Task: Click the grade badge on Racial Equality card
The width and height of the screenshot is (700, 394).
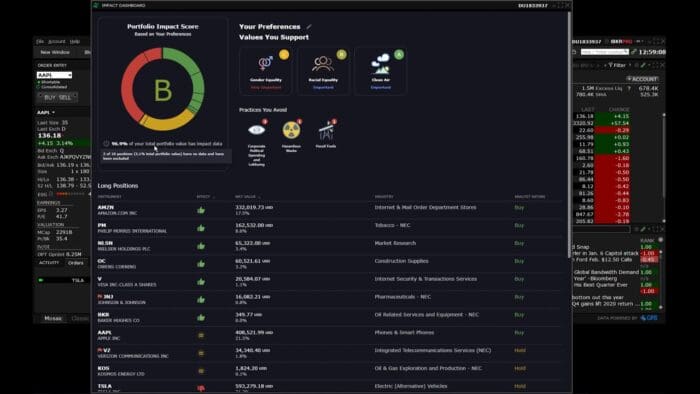Action: tap(342, 54)
